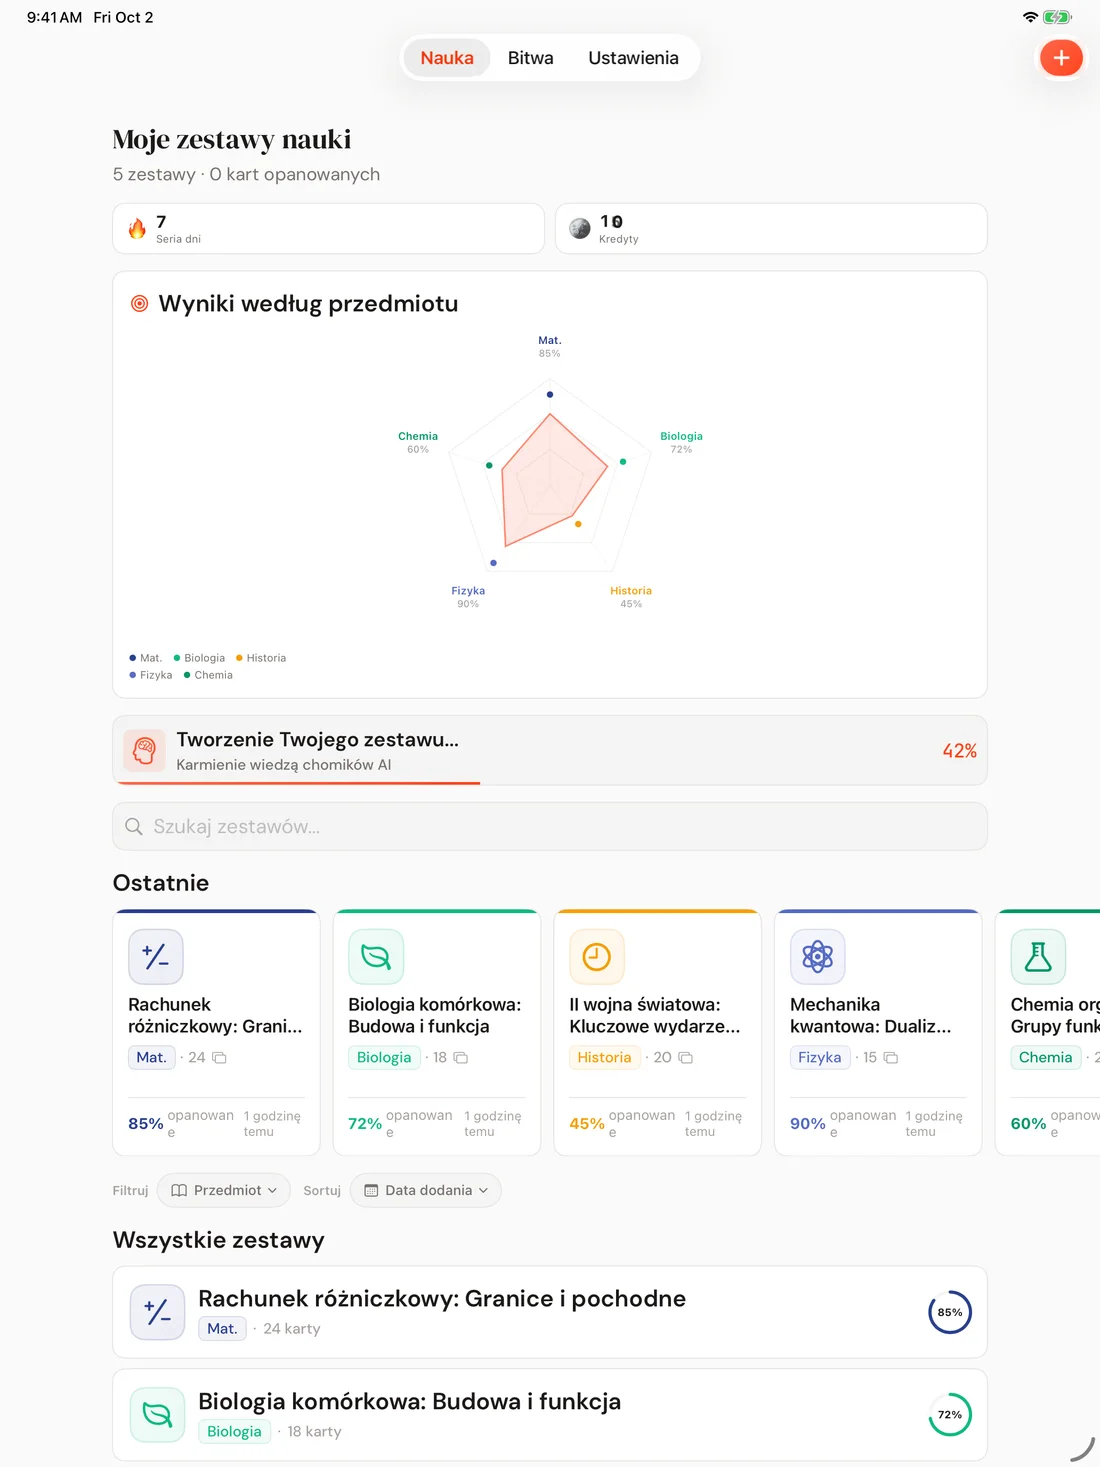Select the flask icon on Chemia card
The image size is (1100, 1467).
[x=1038, y=957]
